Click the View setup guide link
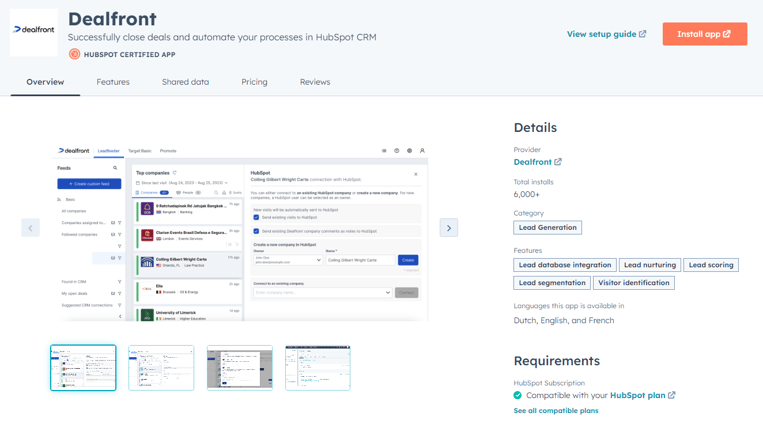Image resolution: width=763 pixels, height=424 pixels. tap(606, 34)
